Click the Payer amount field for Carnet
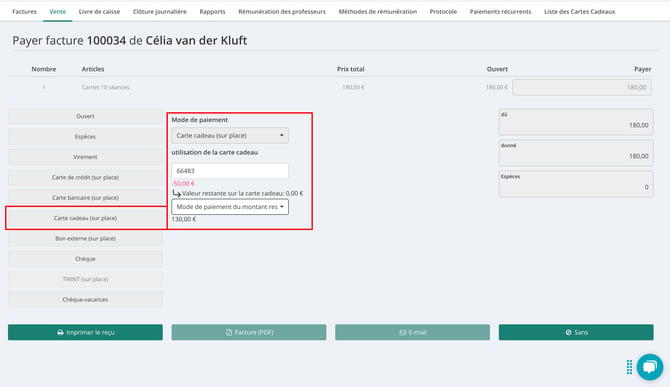 coord(582,87)
